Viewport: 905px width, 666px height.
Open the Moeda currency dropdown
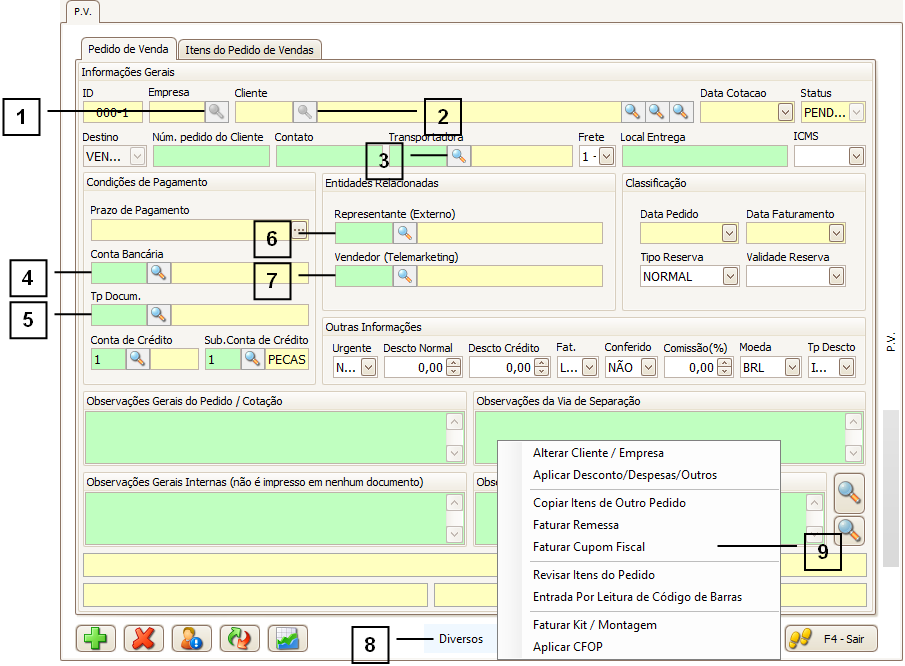click(x=792, y=367)
